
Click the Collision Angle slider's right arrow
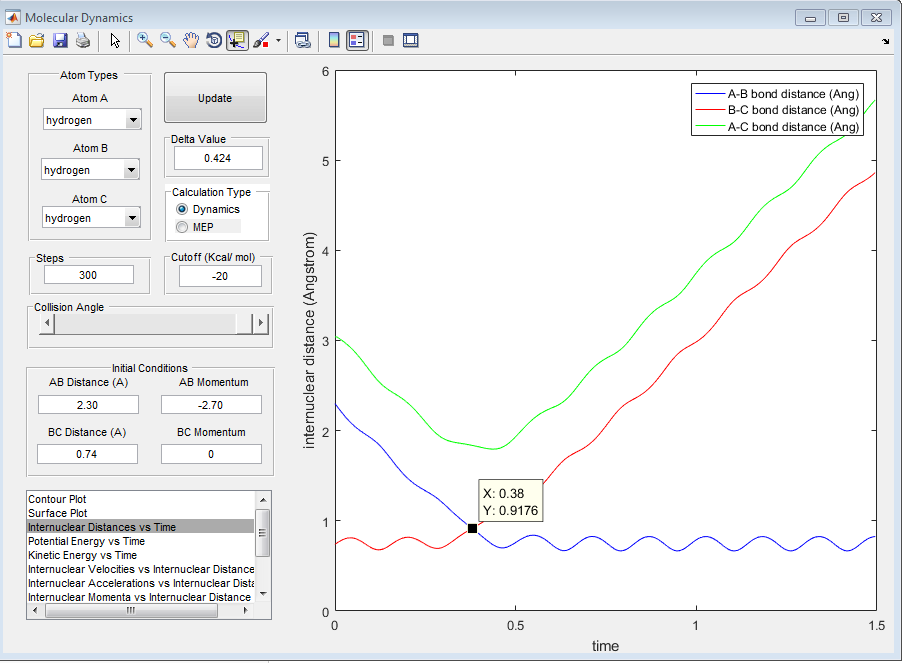[x=262, y=323]
